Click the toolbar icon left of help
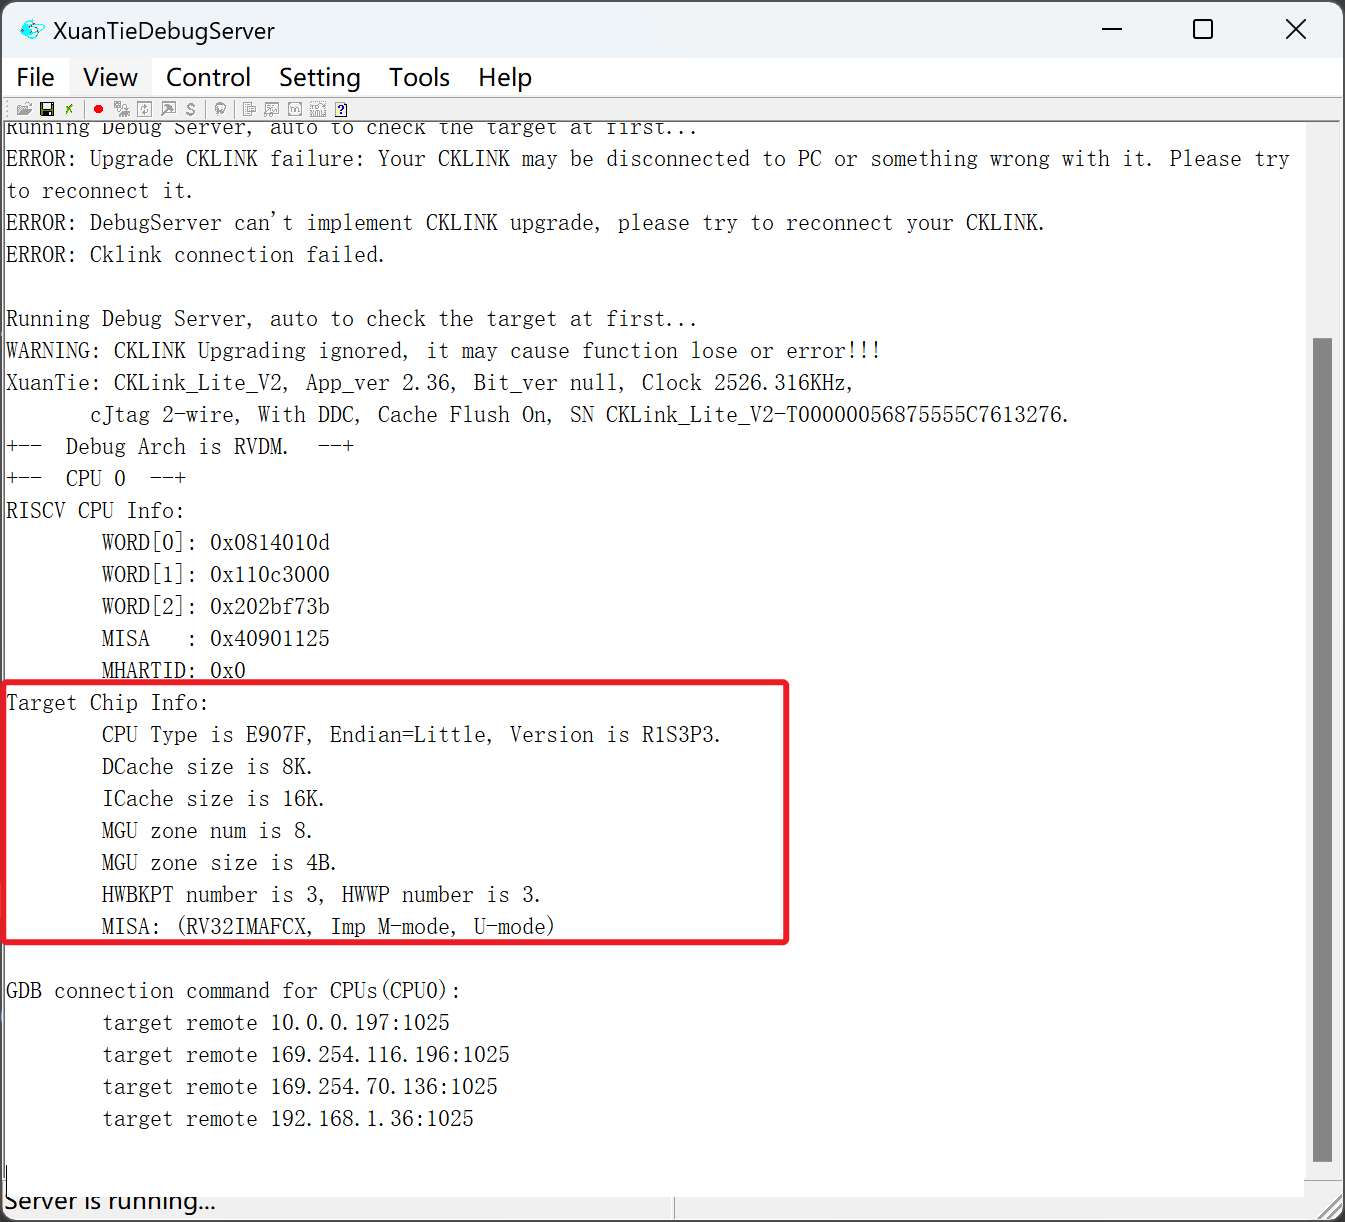This screenshot has height=1222, width=1345. point(318,109)
